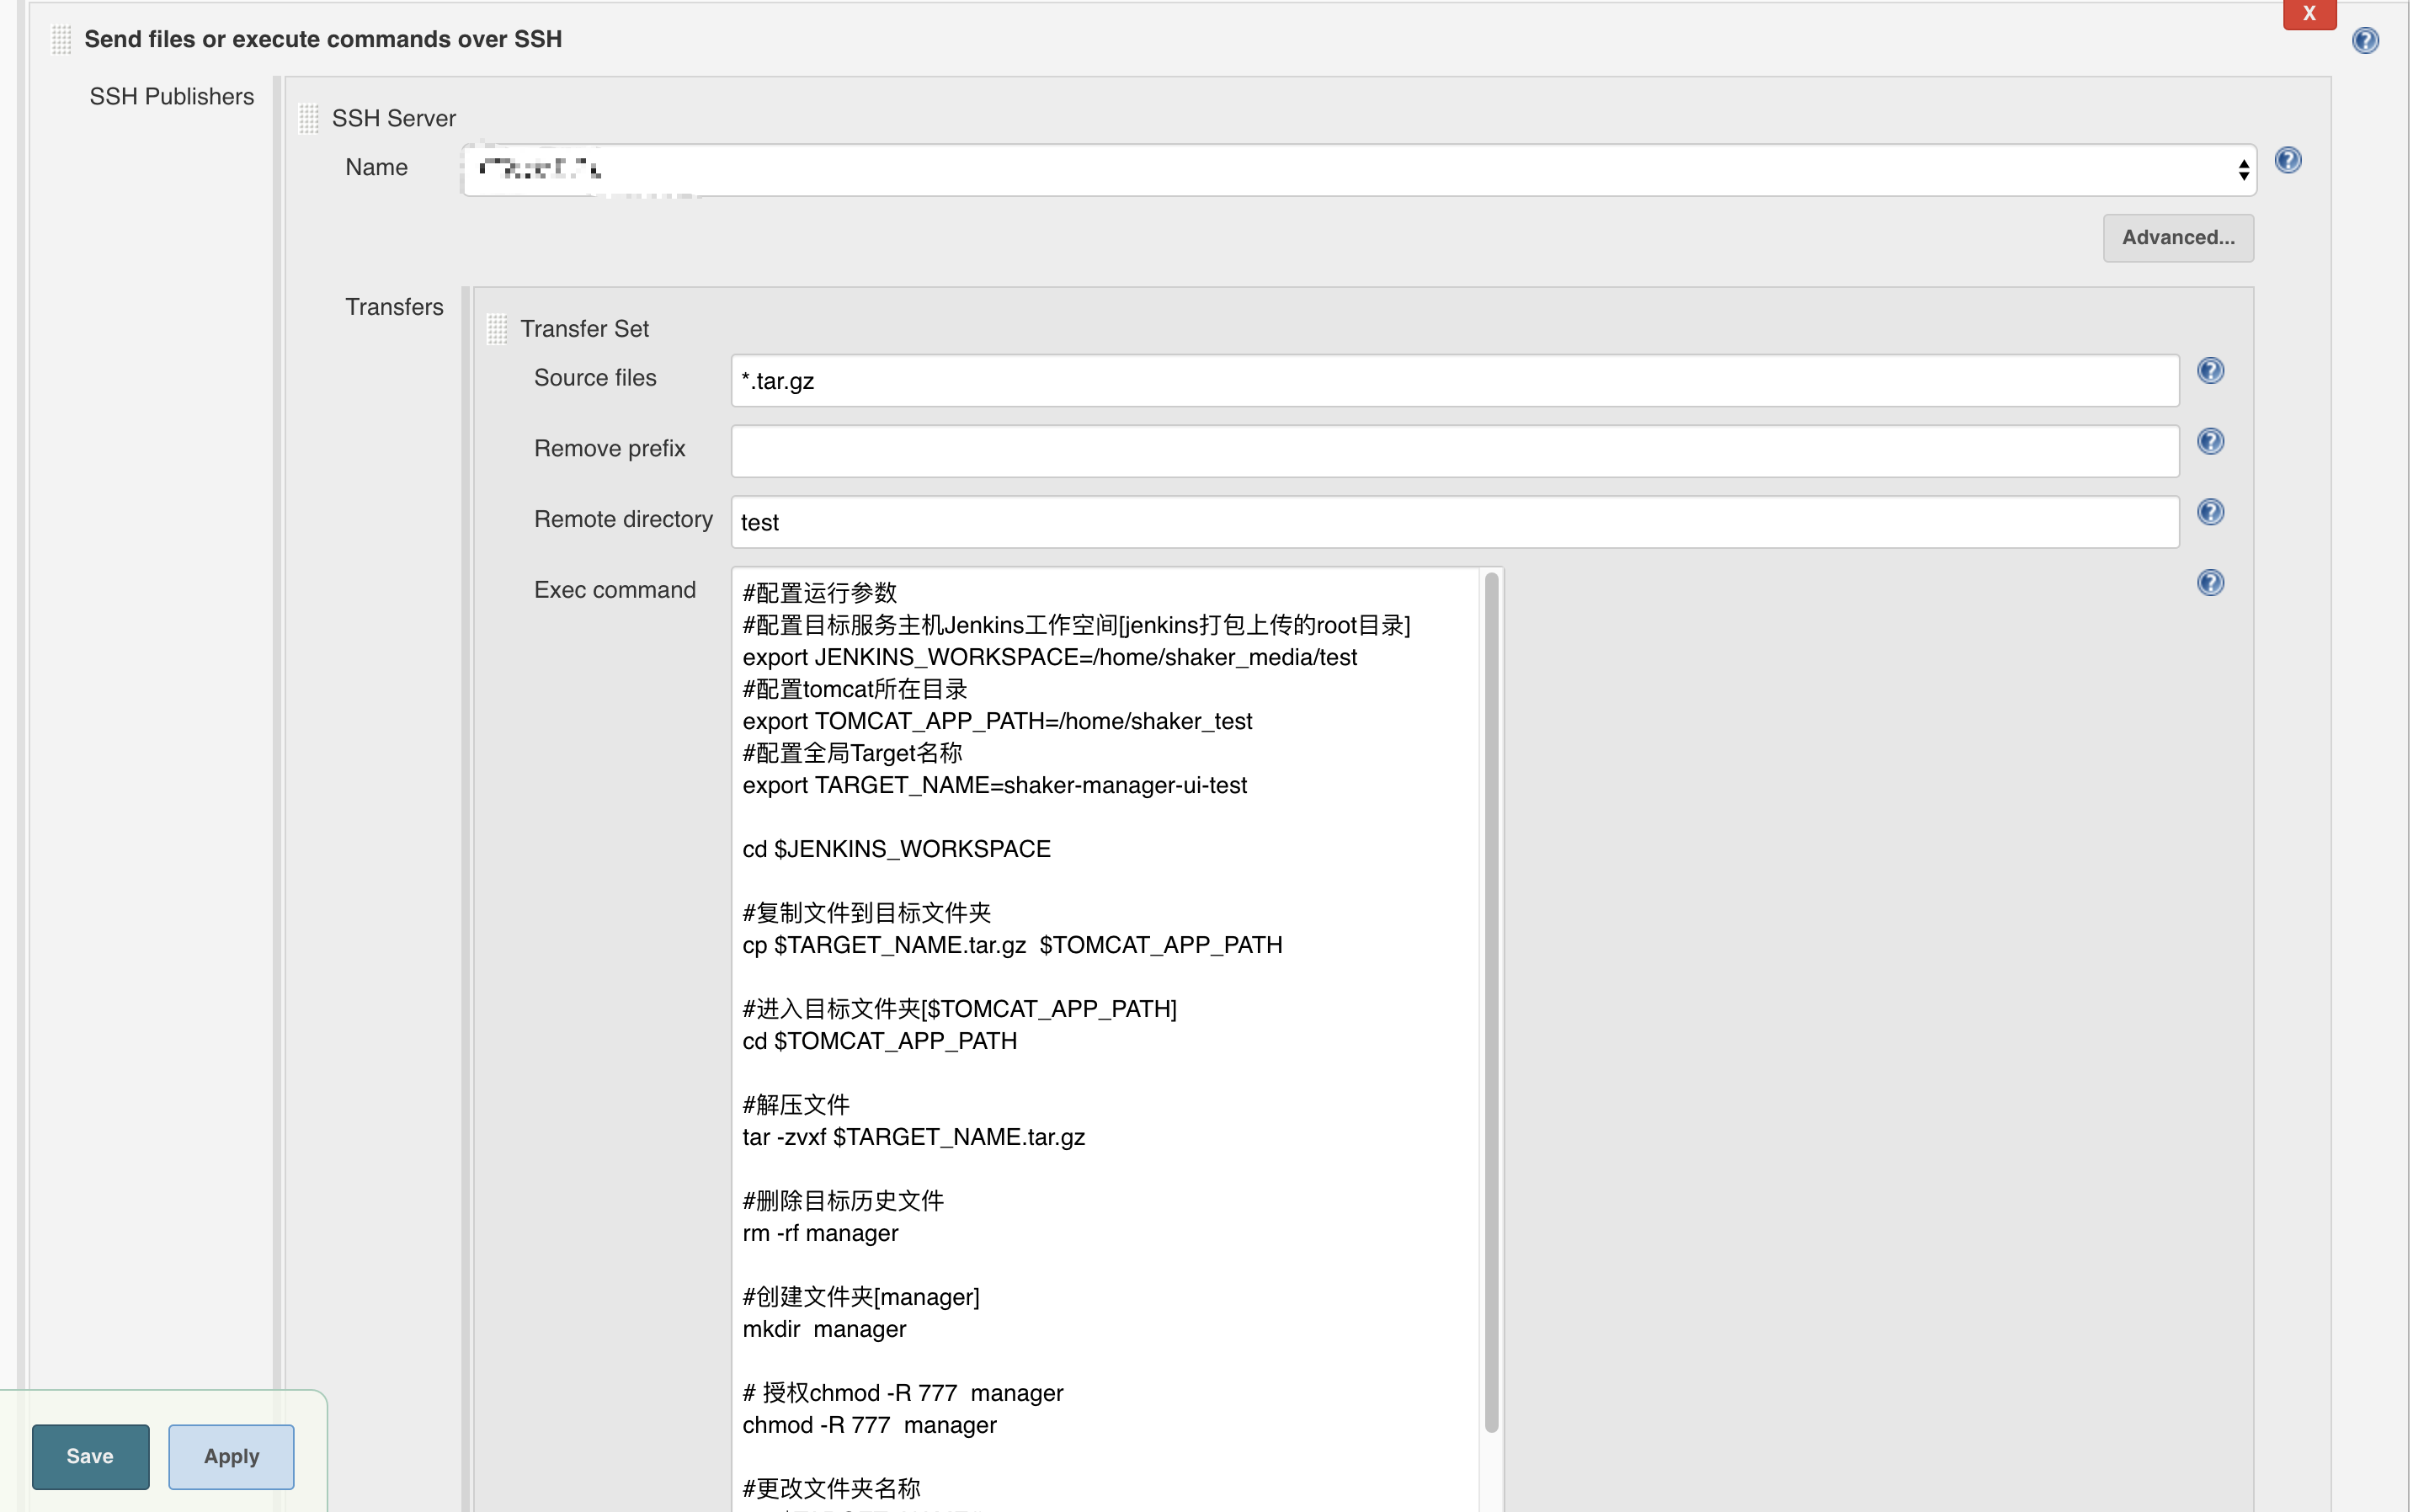The height and width of the screenshot is (1512, 2413).
Task: Click the TARGET_NAME export line in script
Action: (x=994, y=785)
